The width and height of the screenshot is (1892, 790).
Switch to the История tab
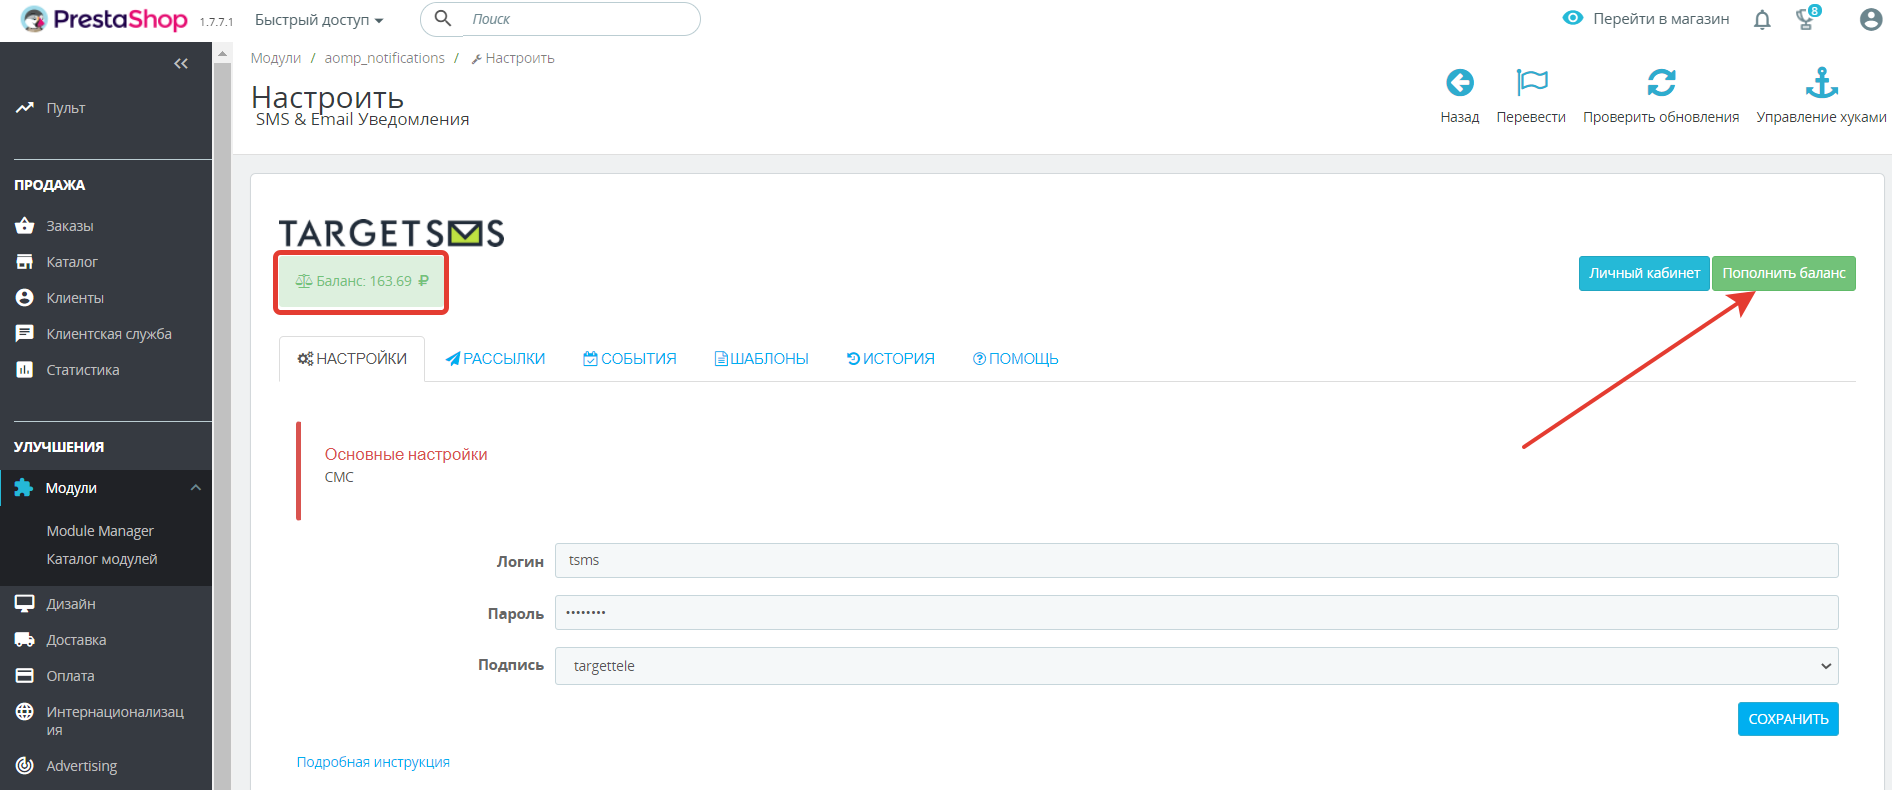(x=890, y=359)
